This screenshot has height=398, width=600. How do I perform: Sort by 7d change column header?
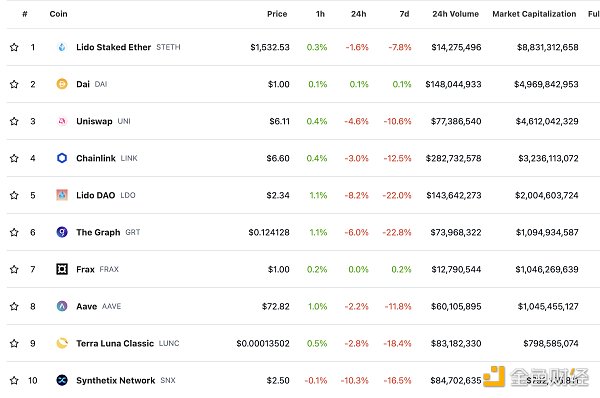click(404, 14)
